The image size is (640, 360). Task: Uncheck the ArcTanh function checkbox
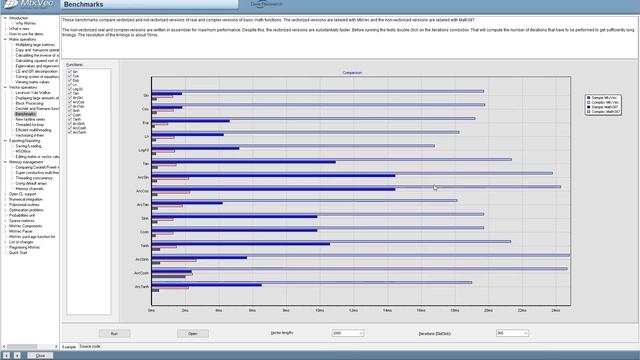point(70,132)
